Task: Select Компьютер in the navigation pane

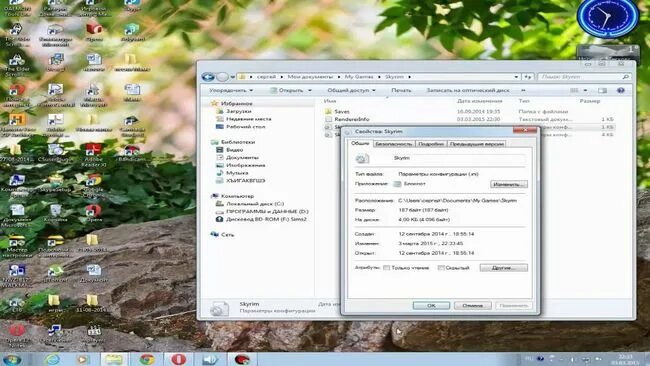Action: tap(237, 196)
